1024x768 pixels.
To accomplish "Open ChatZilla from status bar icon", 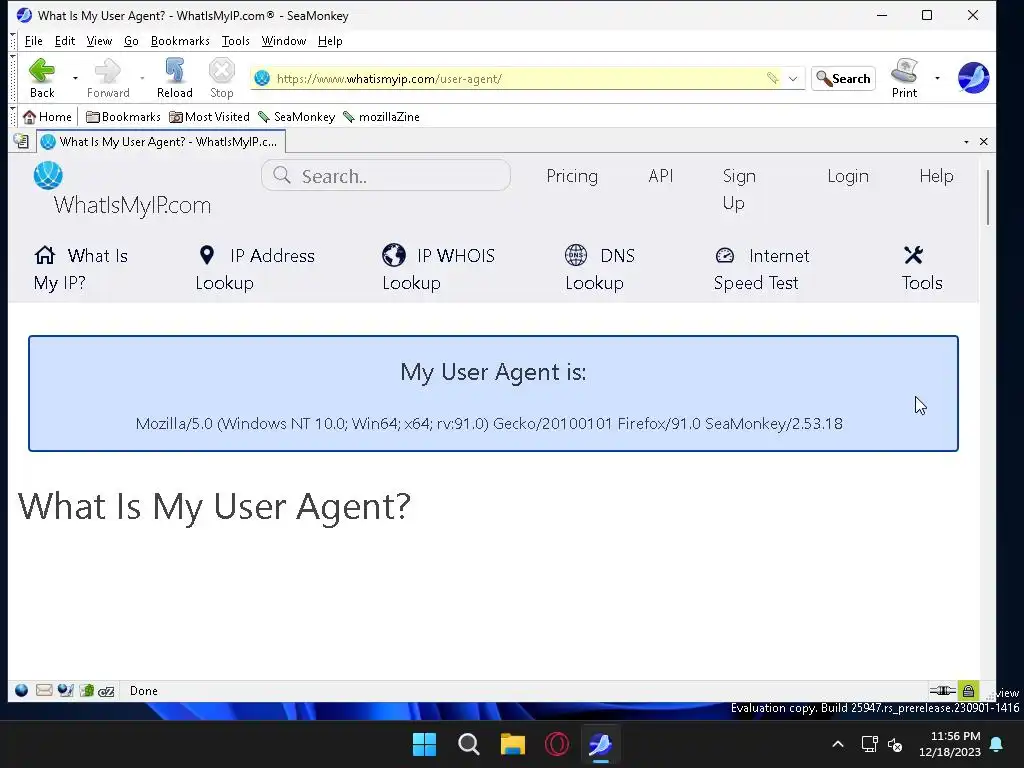I will [x=106, y=691].
